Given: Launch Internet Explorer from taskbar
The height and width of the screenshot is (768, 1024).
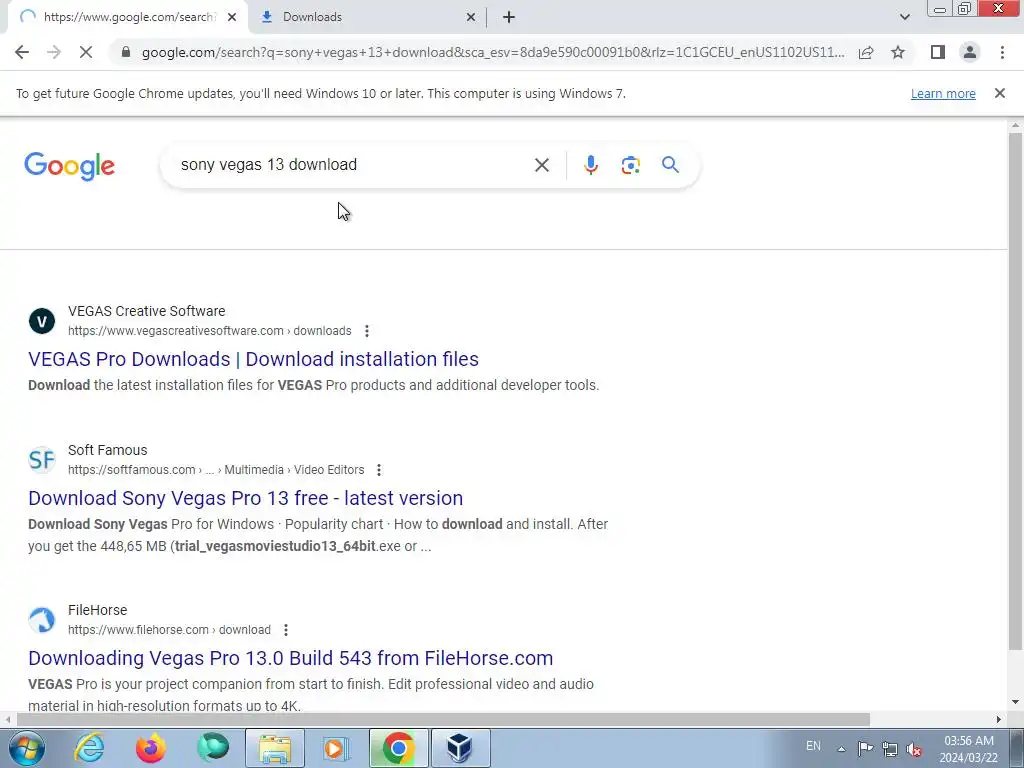Looking at the screenshot, I should (89, 748).
